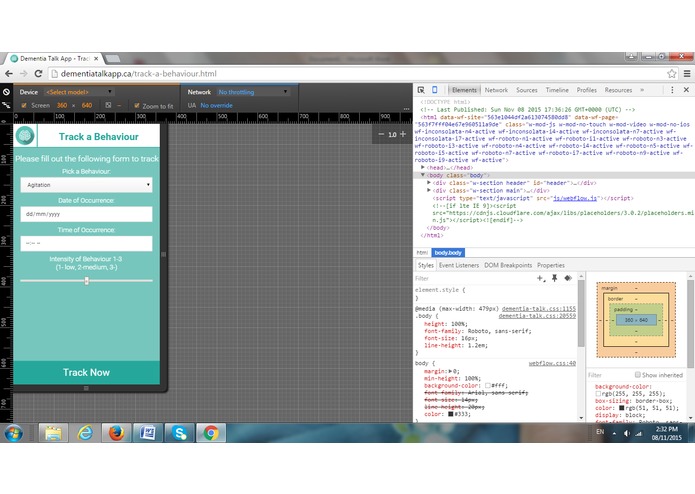Click the animation/color diamond icon in Styles

pos(568,278)
